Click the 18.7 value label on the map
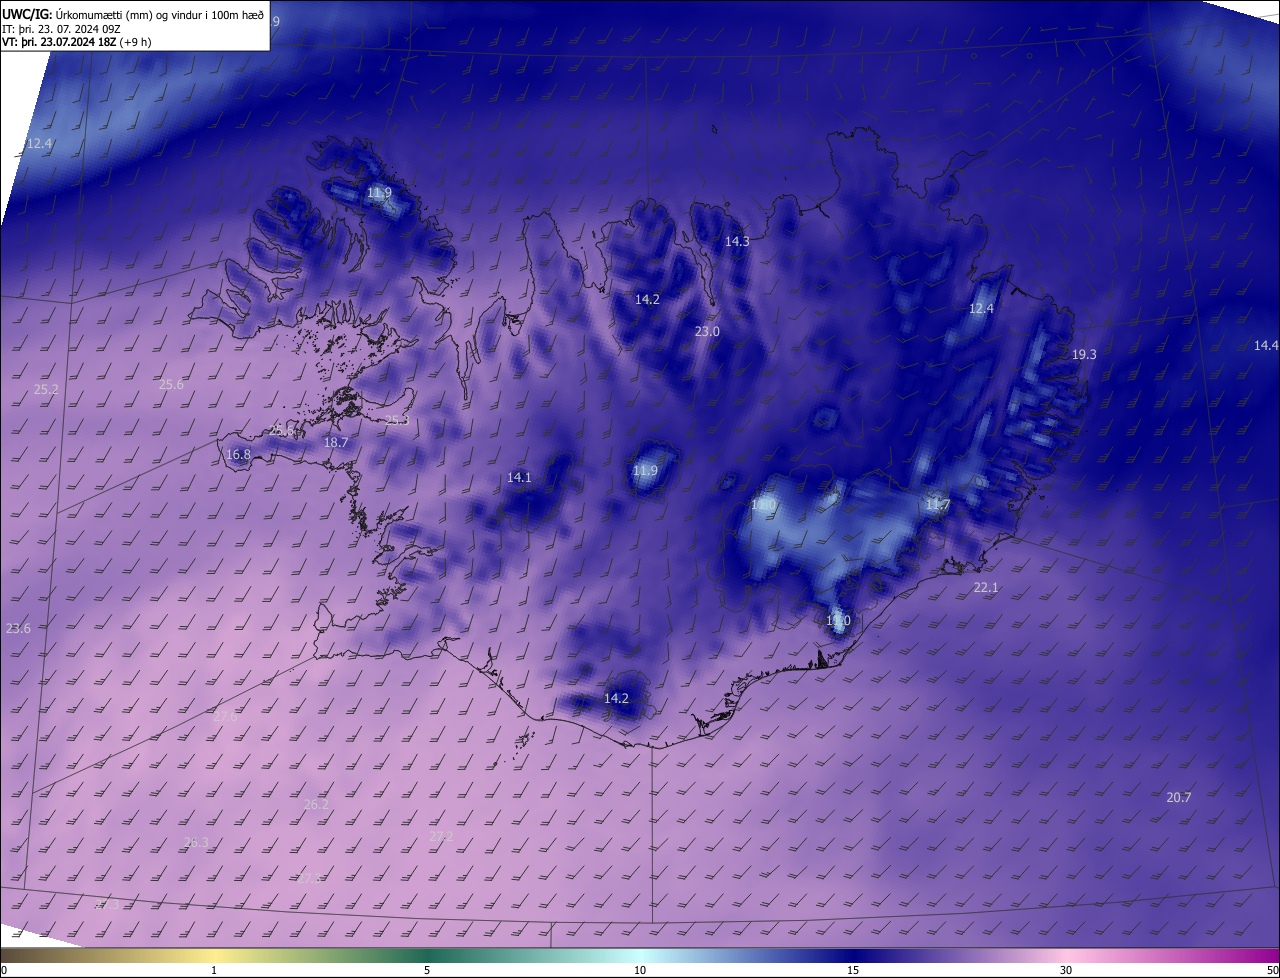 336,443
